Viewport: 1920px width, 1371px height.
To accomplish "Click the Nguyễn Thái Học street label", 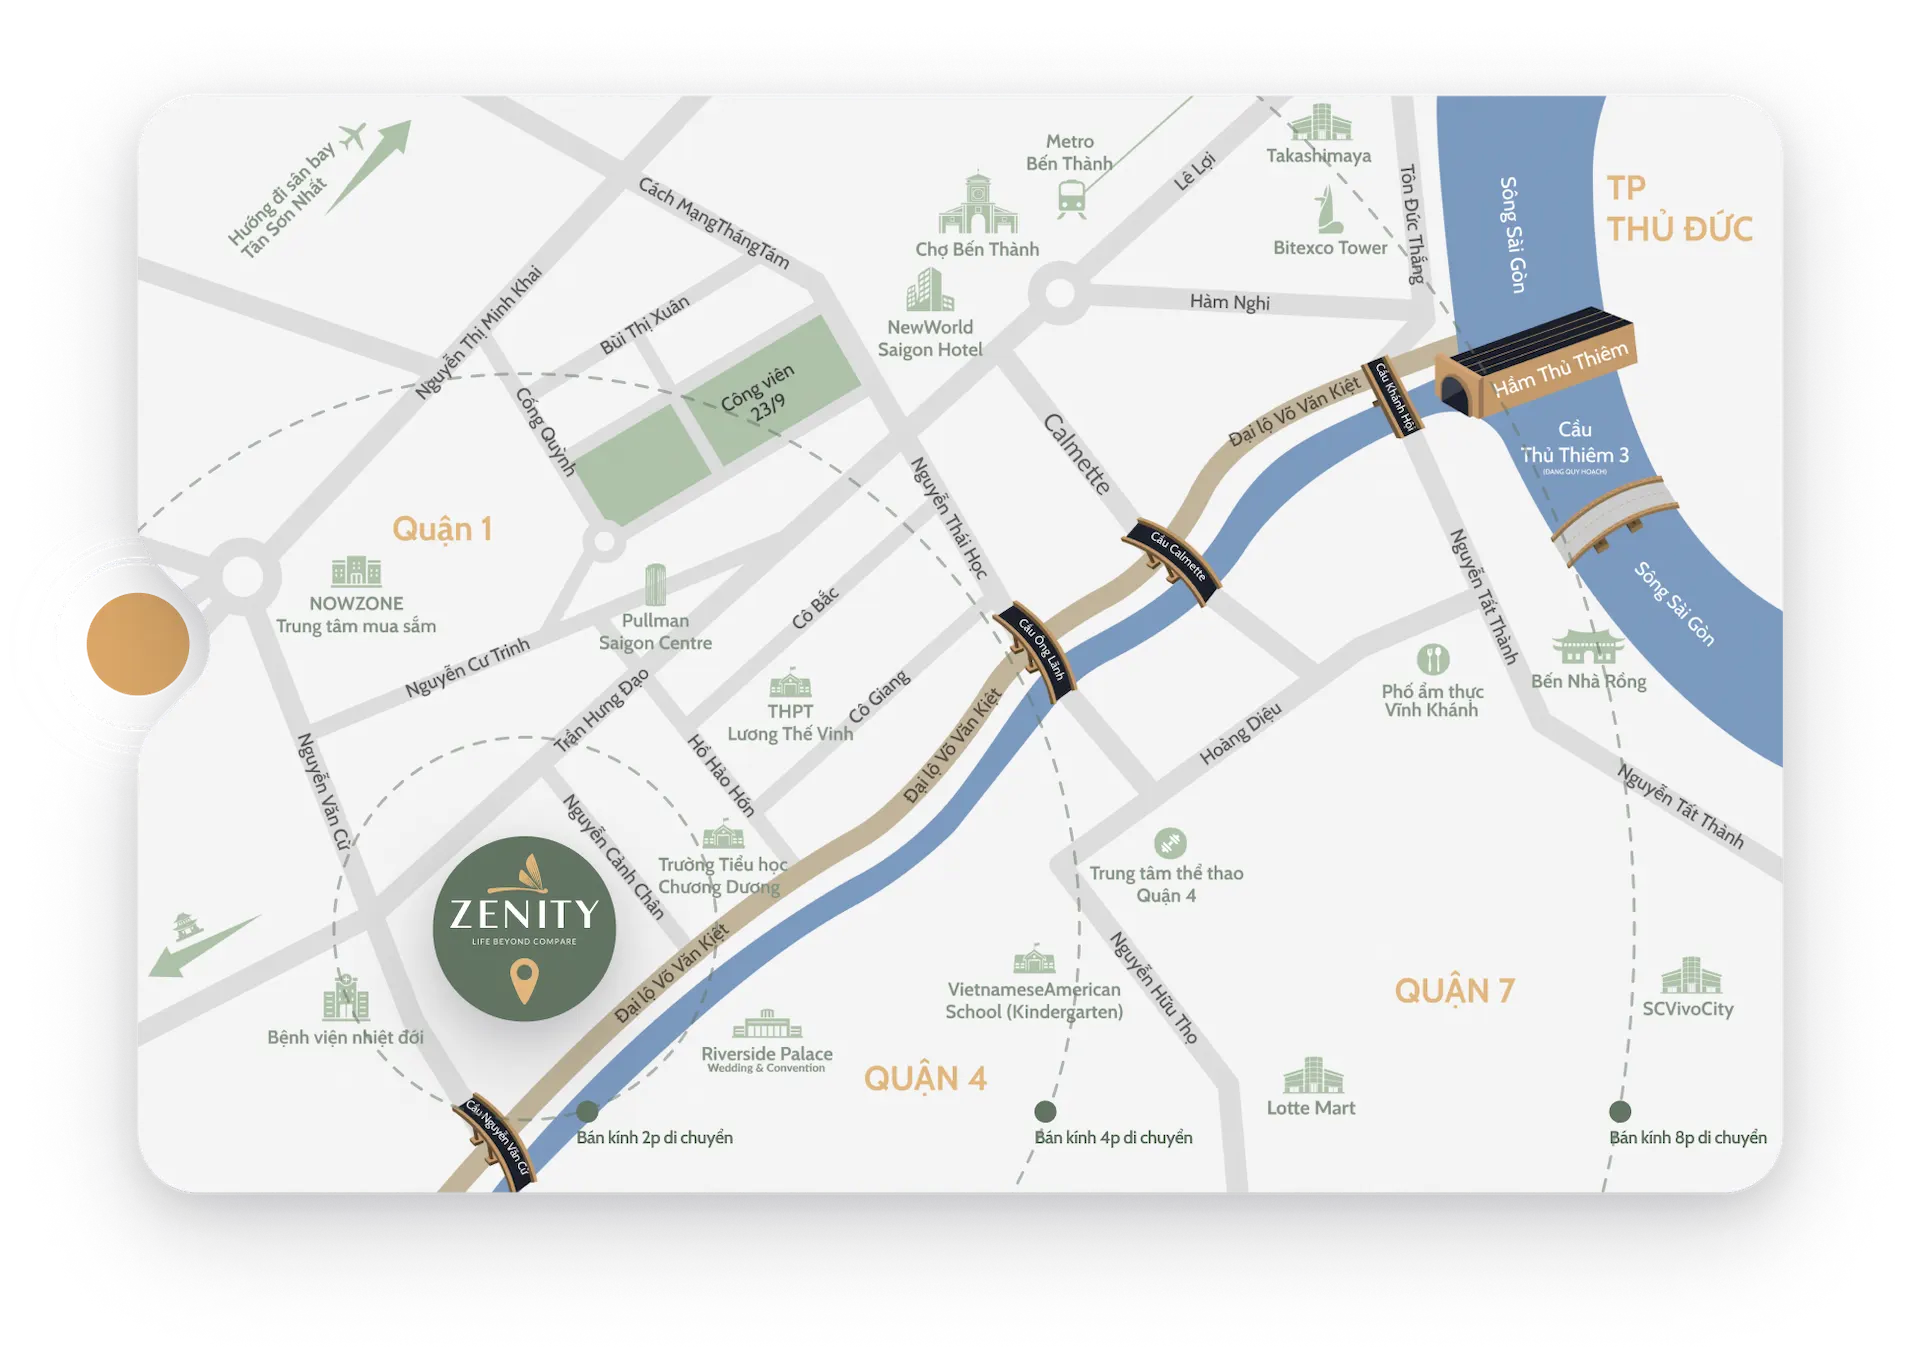I will [x=948, y=518].
